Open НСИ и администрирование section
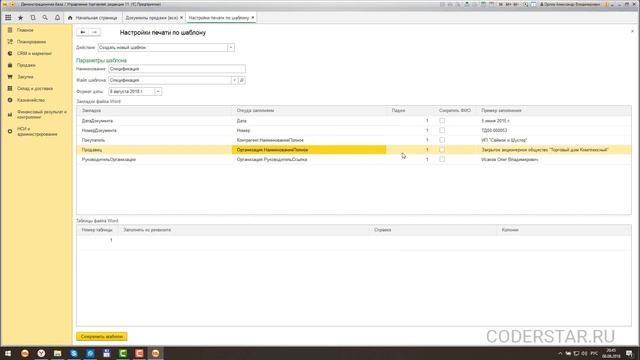Image resolution: width=640 pixels, height=360 pixels. coord(37,131)
